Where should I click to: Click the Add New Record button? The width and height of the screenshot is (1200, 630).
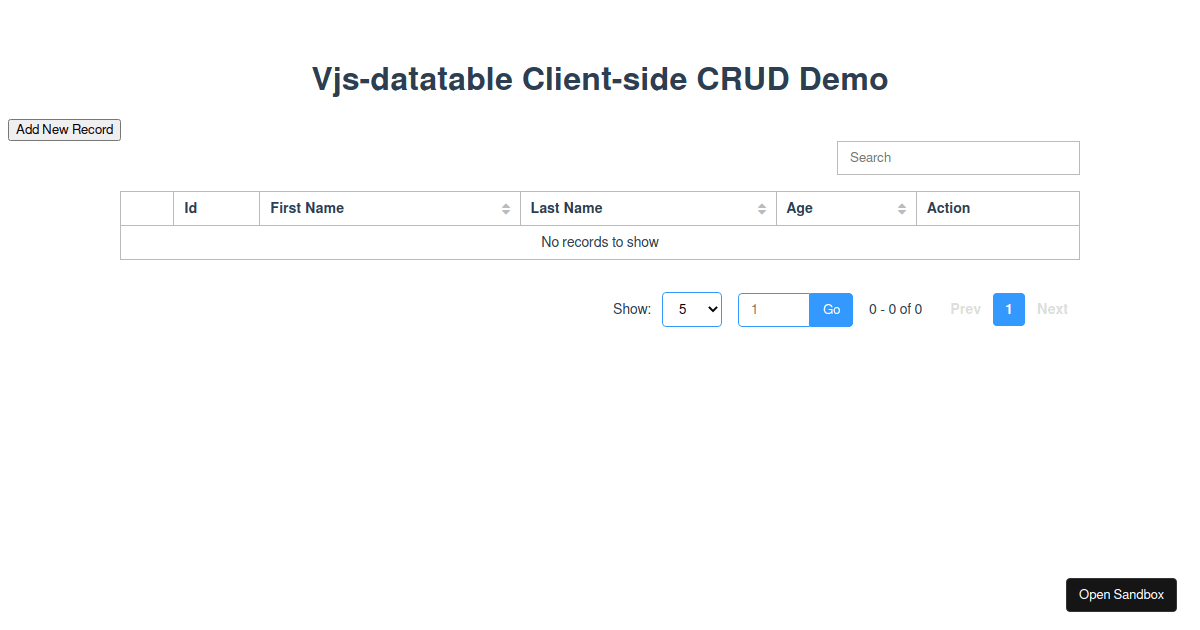[64, 129]
